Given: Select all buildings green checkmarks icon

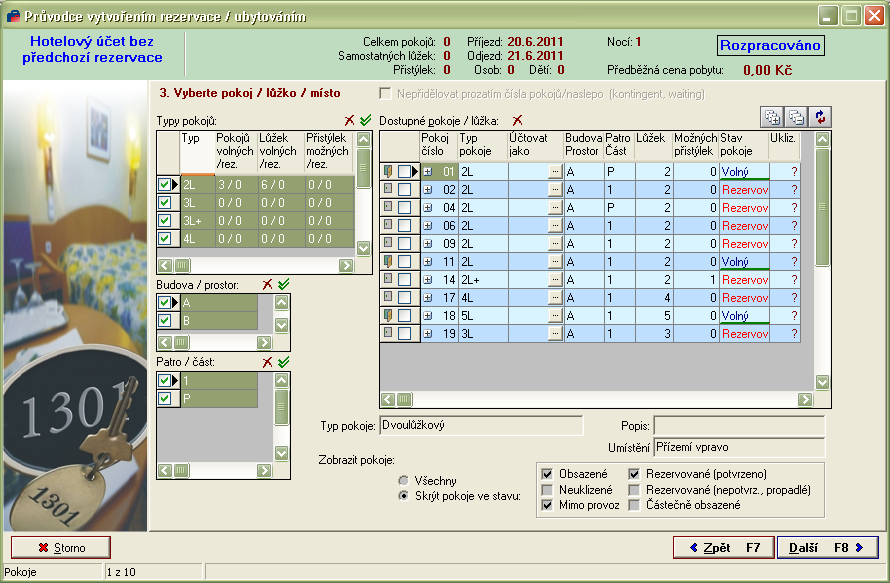Looking at the screenshot, I should 284,284.
